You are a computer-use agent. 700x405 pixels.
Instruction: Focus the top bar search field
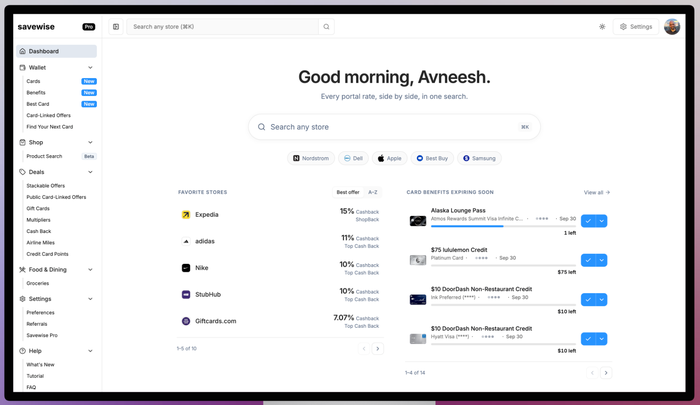[x=222, y=27]
